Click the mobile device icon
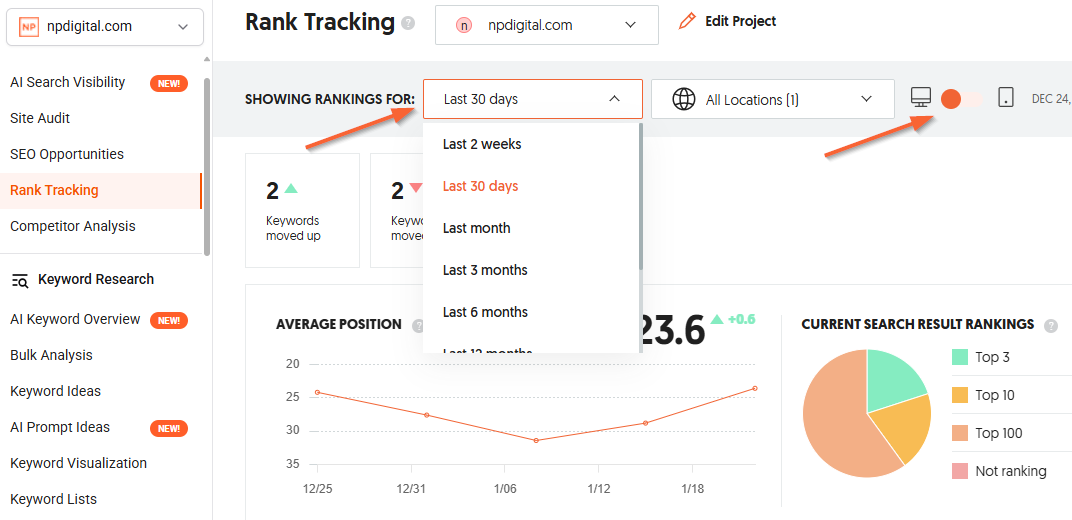Viewport: 1072px width, 520px height. pos(1006,98)
